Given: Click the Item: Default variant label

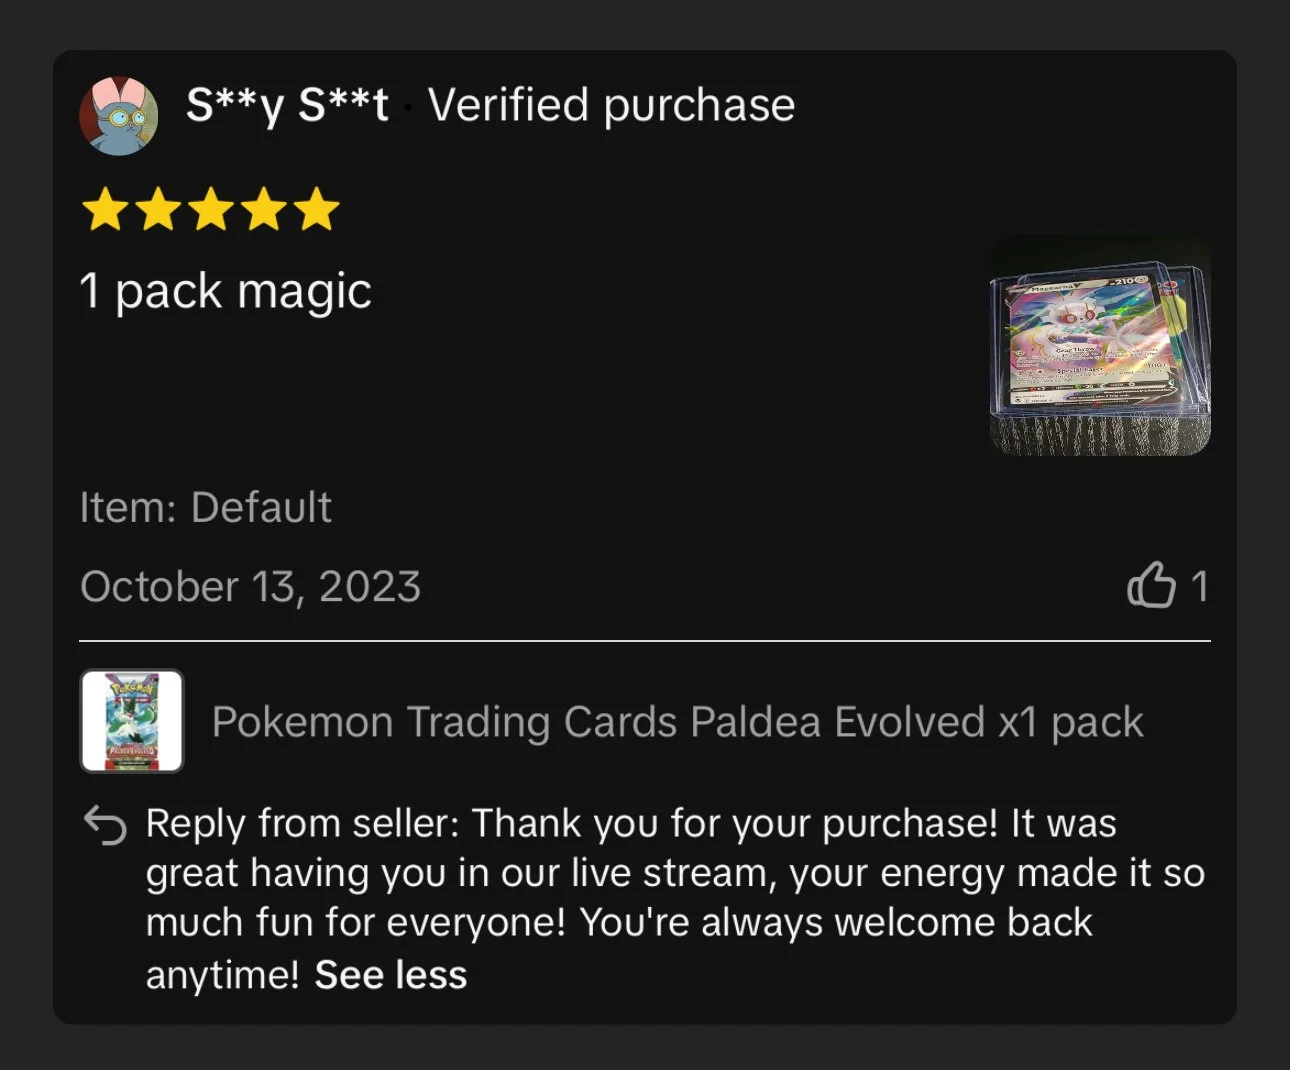Looking at the screenshot, I should click(x=206, y=508).
